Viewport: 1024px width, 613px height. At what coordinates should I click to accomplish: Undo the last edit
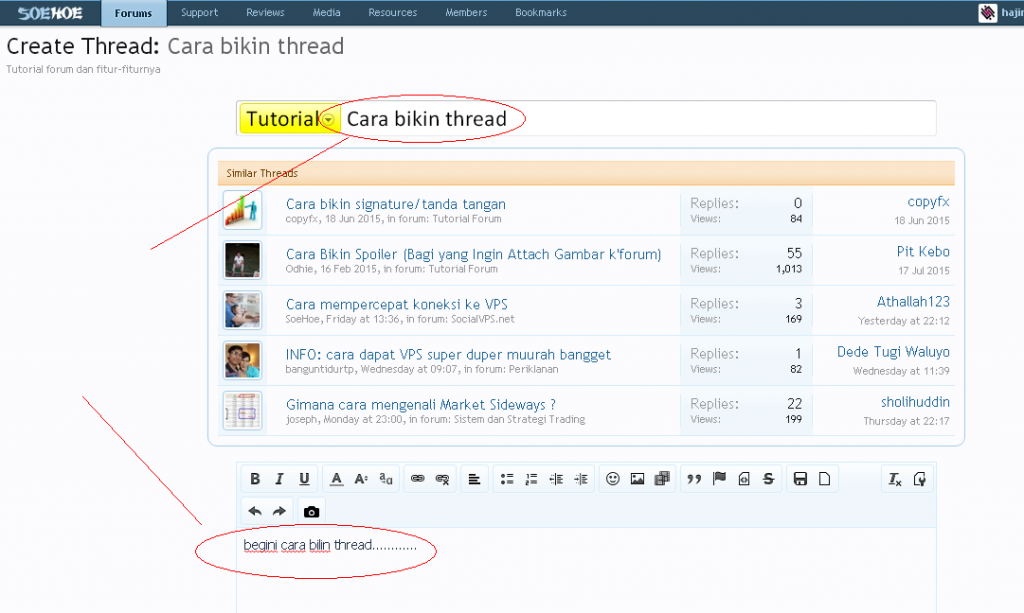255,511
